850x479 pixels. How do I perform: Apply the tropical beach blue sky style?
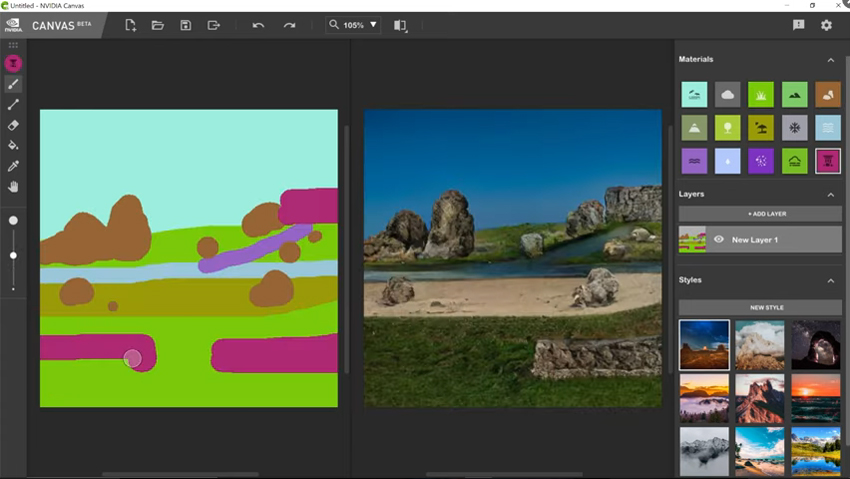(760, 451)
